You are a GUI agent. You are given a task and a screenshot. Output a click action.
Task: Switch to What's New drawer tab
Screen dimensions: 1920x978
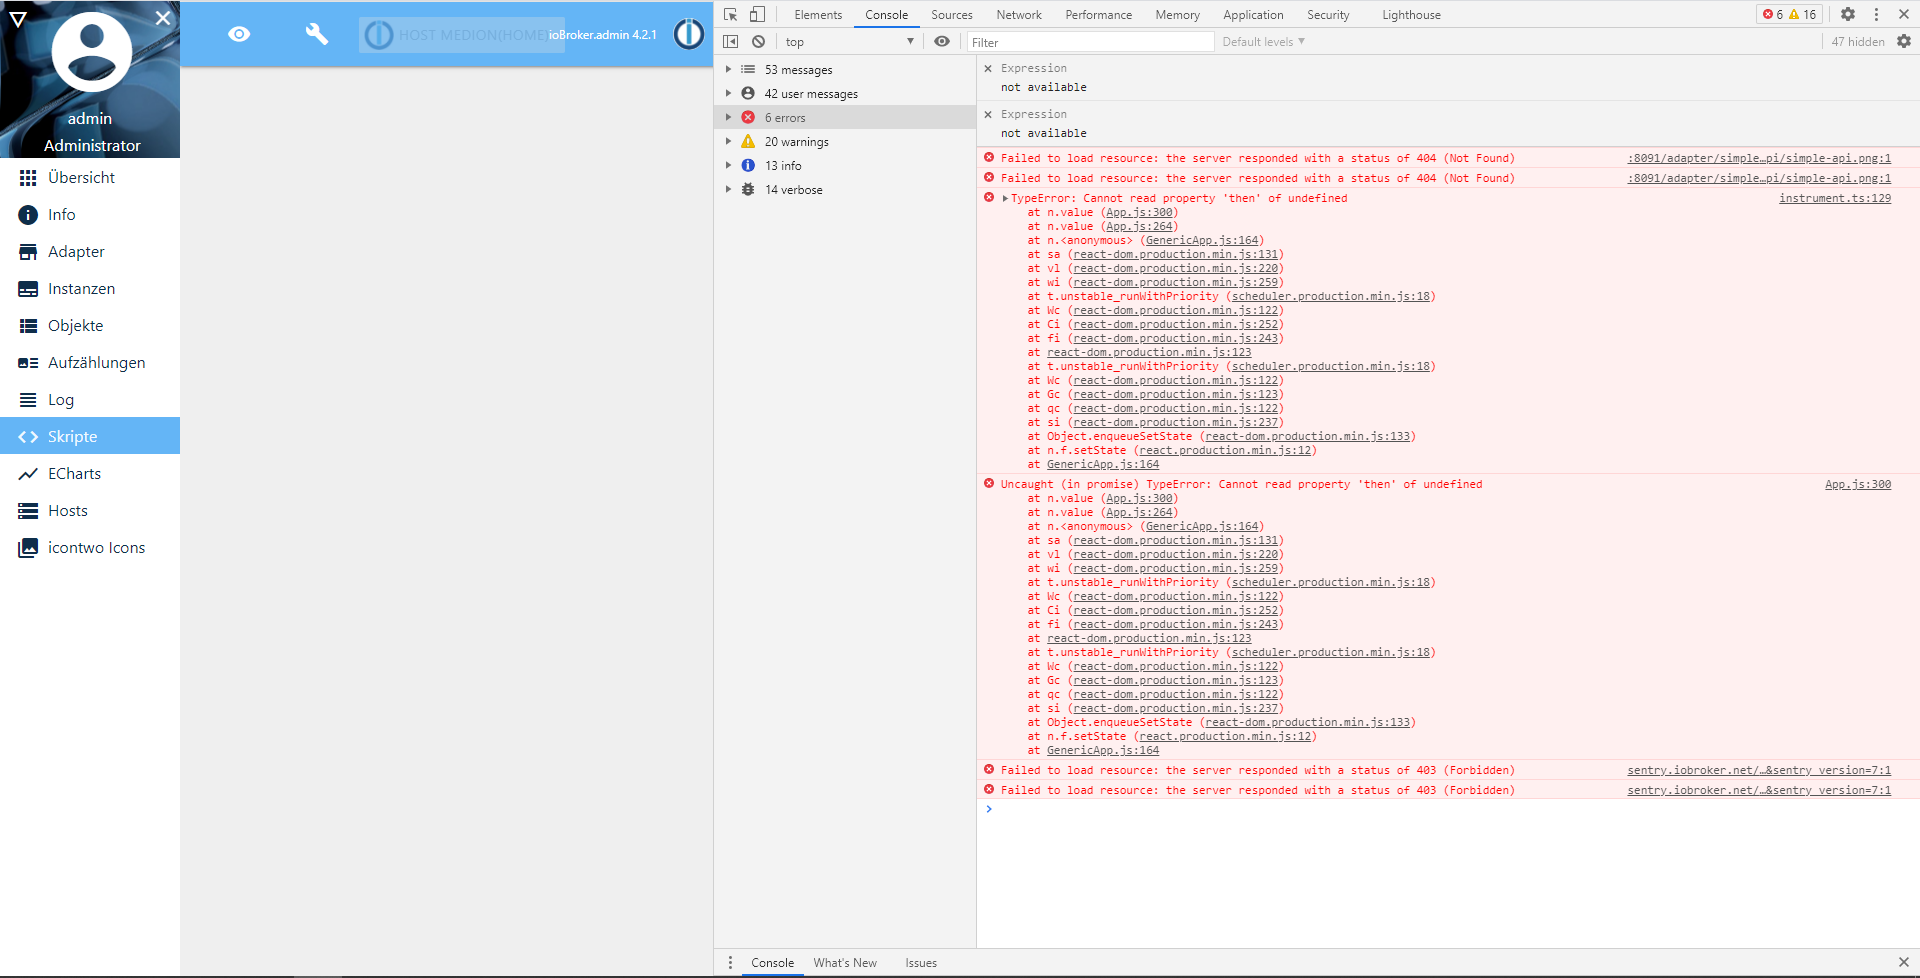click(845, 963)
